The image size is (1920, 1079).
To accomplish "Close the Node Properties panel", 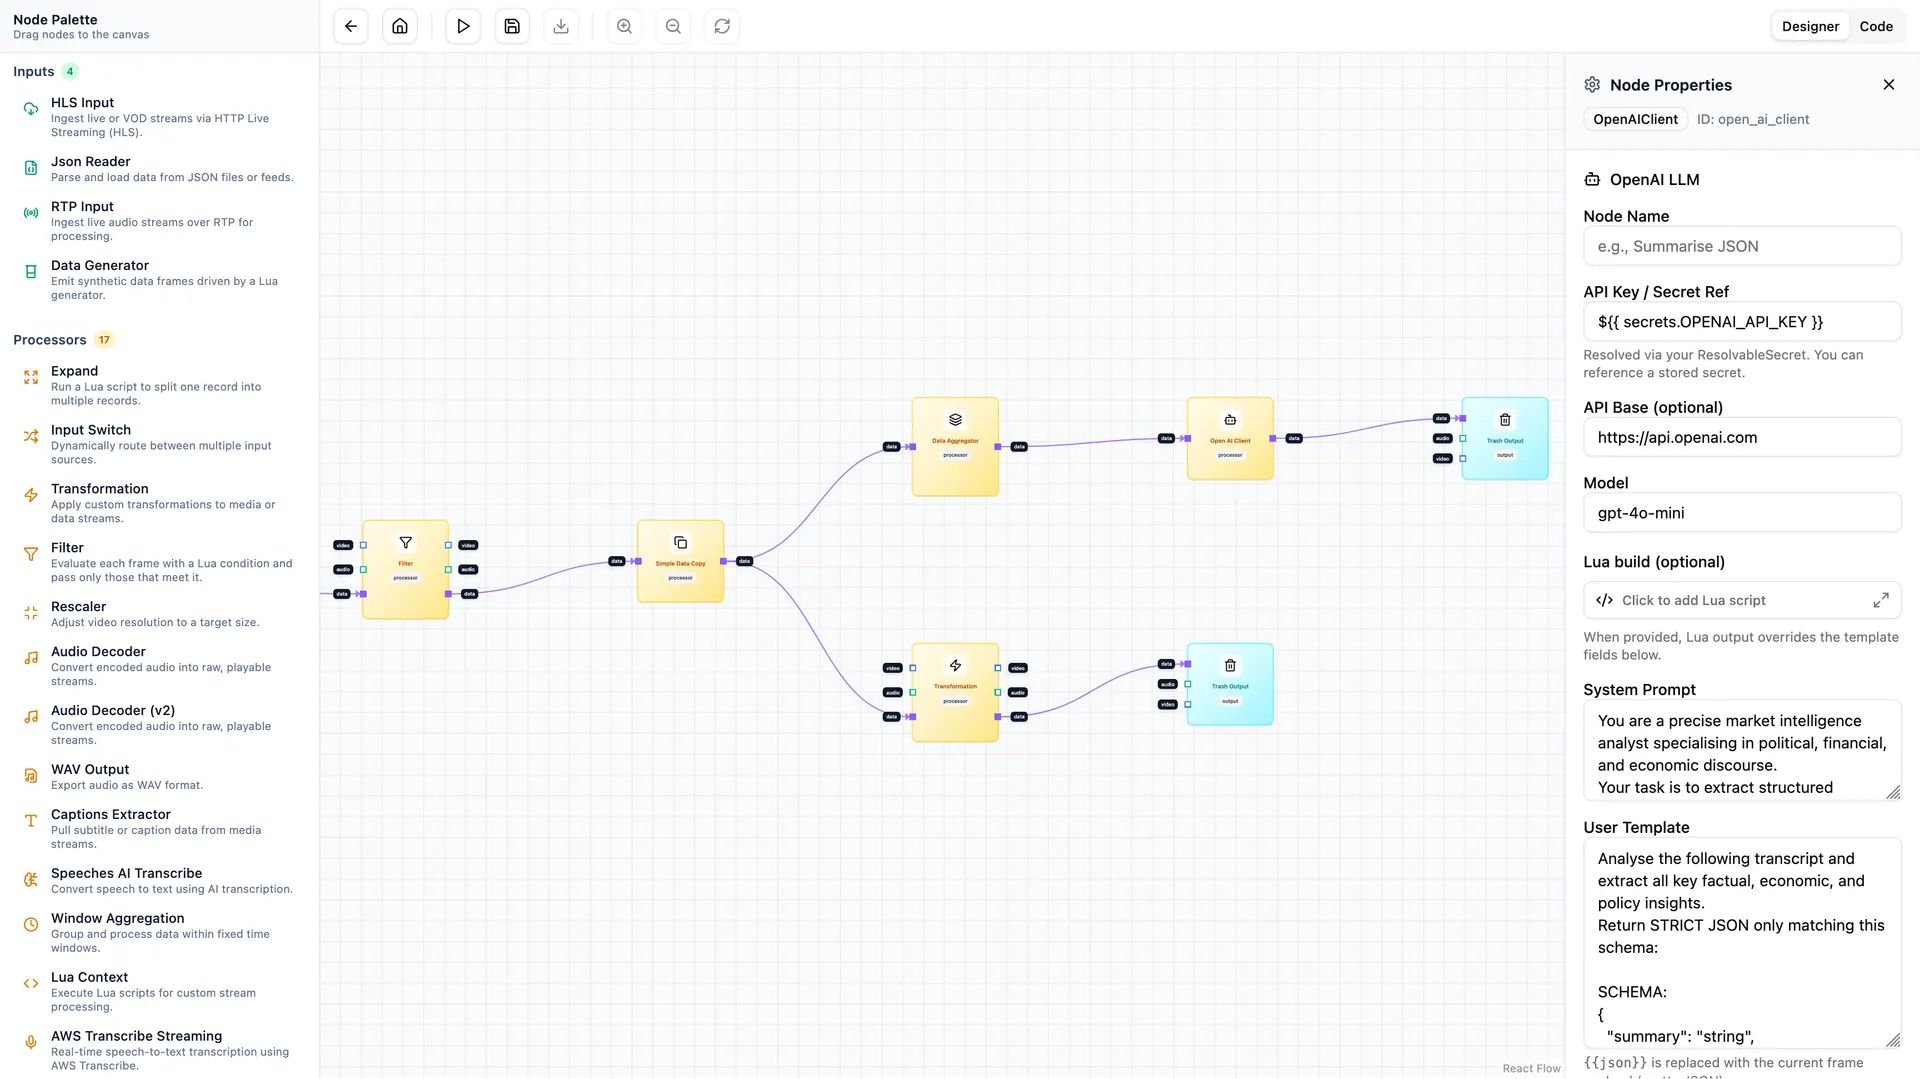I will click(x=1888, y=85).
